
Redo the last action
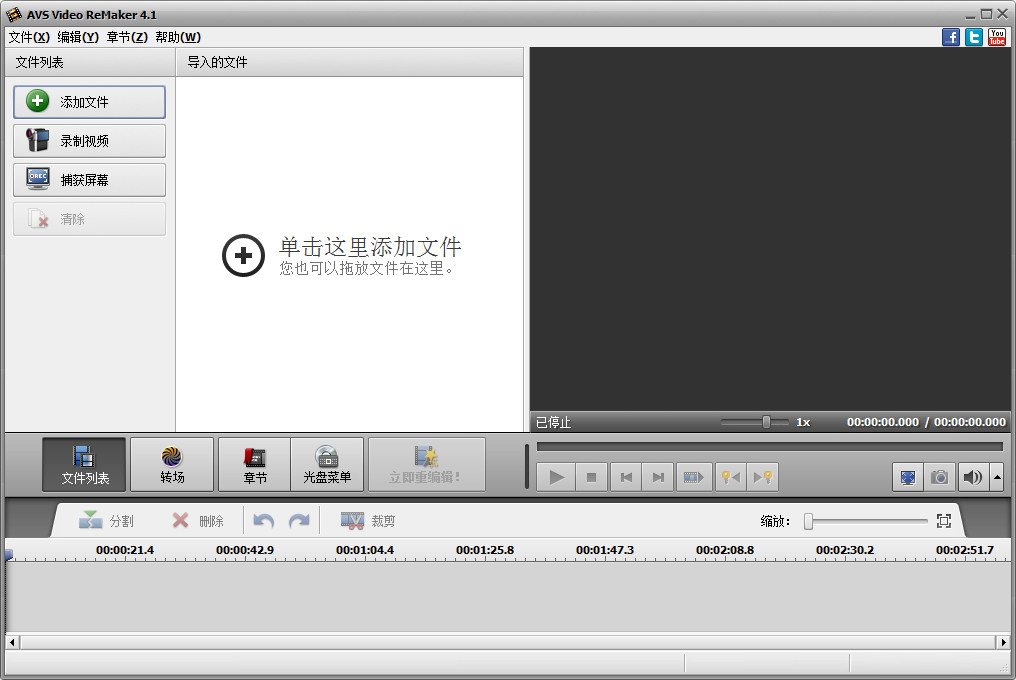299,521
